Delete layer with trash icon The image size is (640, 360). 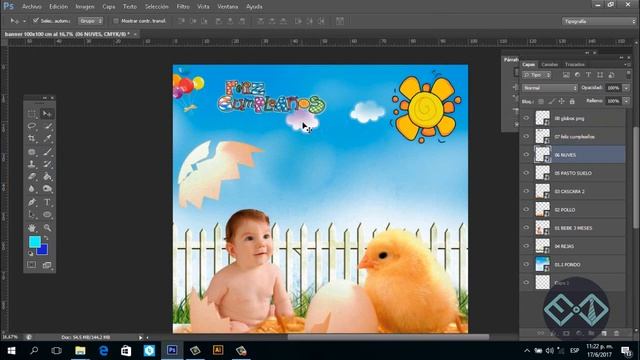tap(616, 333)
